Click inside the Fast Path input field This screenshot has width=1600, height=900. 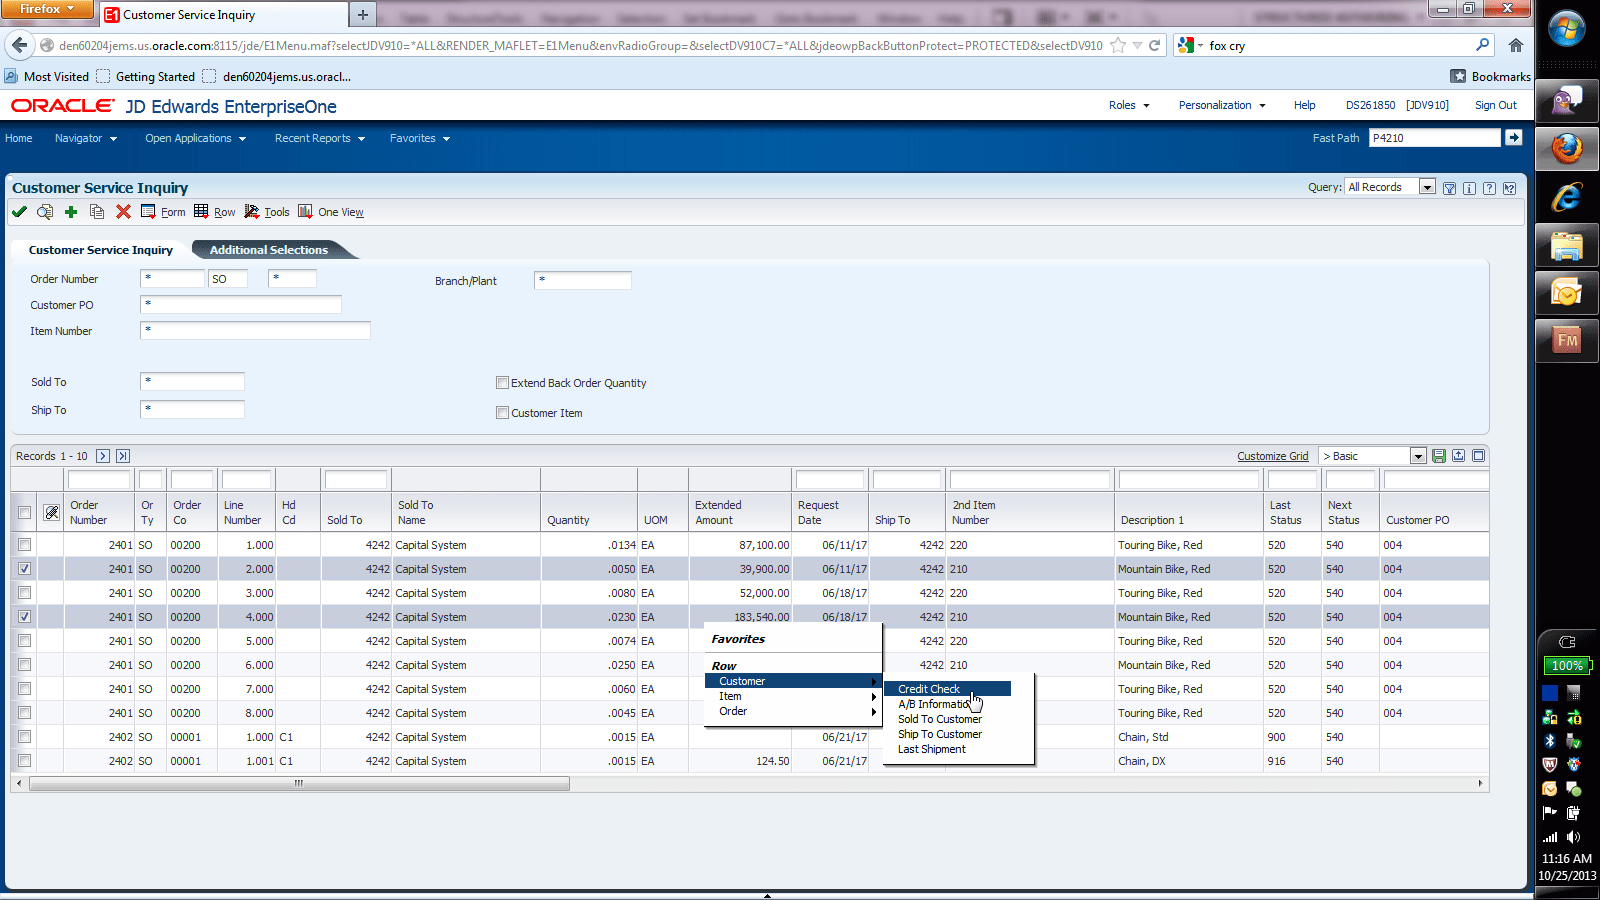pyautogui.click(x=1434, y=137)
